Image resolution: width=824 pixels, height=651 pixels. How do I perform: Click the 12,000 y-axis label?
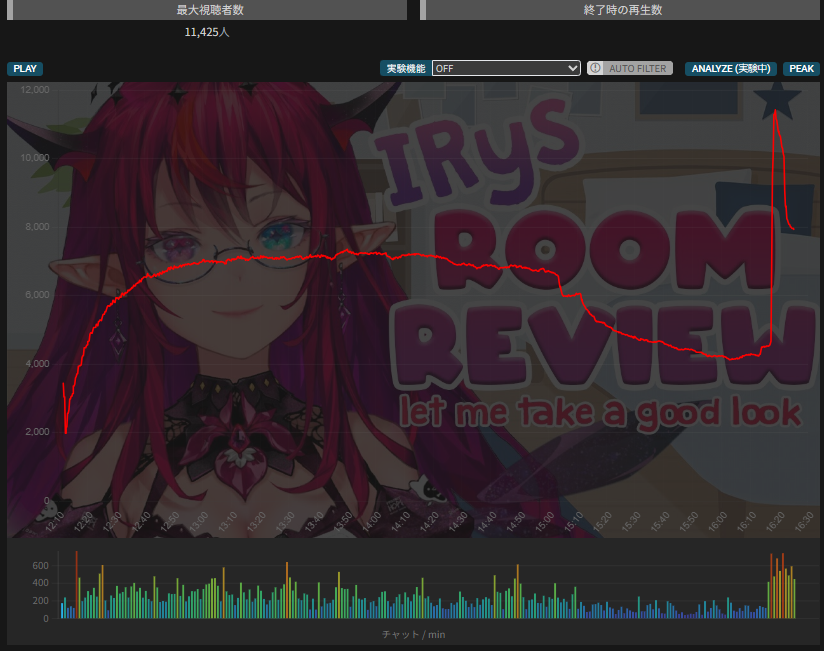coord(35,90)
